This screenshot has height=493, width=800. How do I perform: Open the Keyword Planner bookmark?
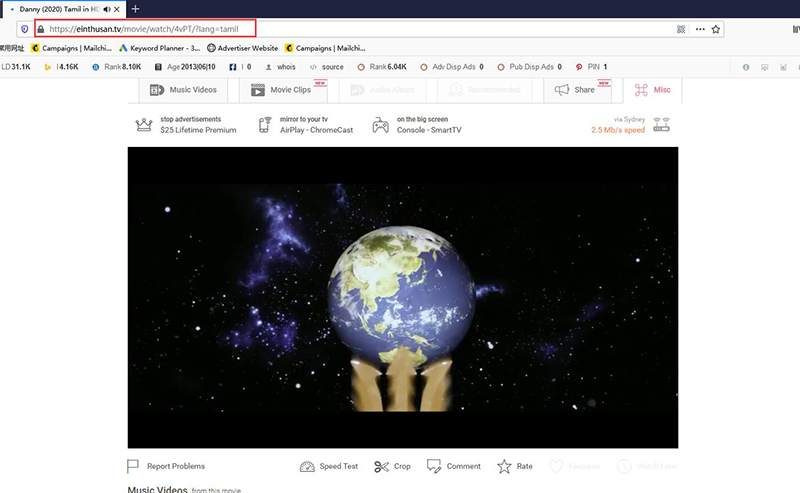pyautogui.click(x=159, y=48)
